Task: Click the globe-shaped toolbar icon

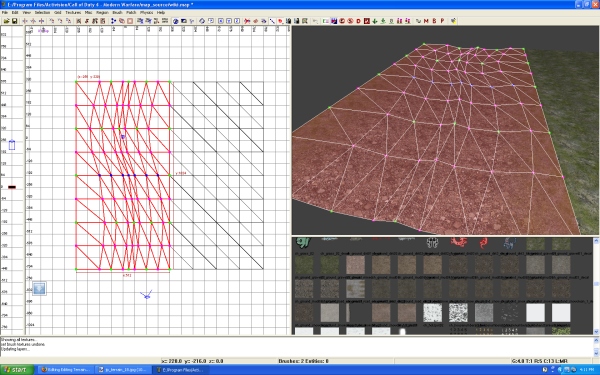Action: [175, 21]
